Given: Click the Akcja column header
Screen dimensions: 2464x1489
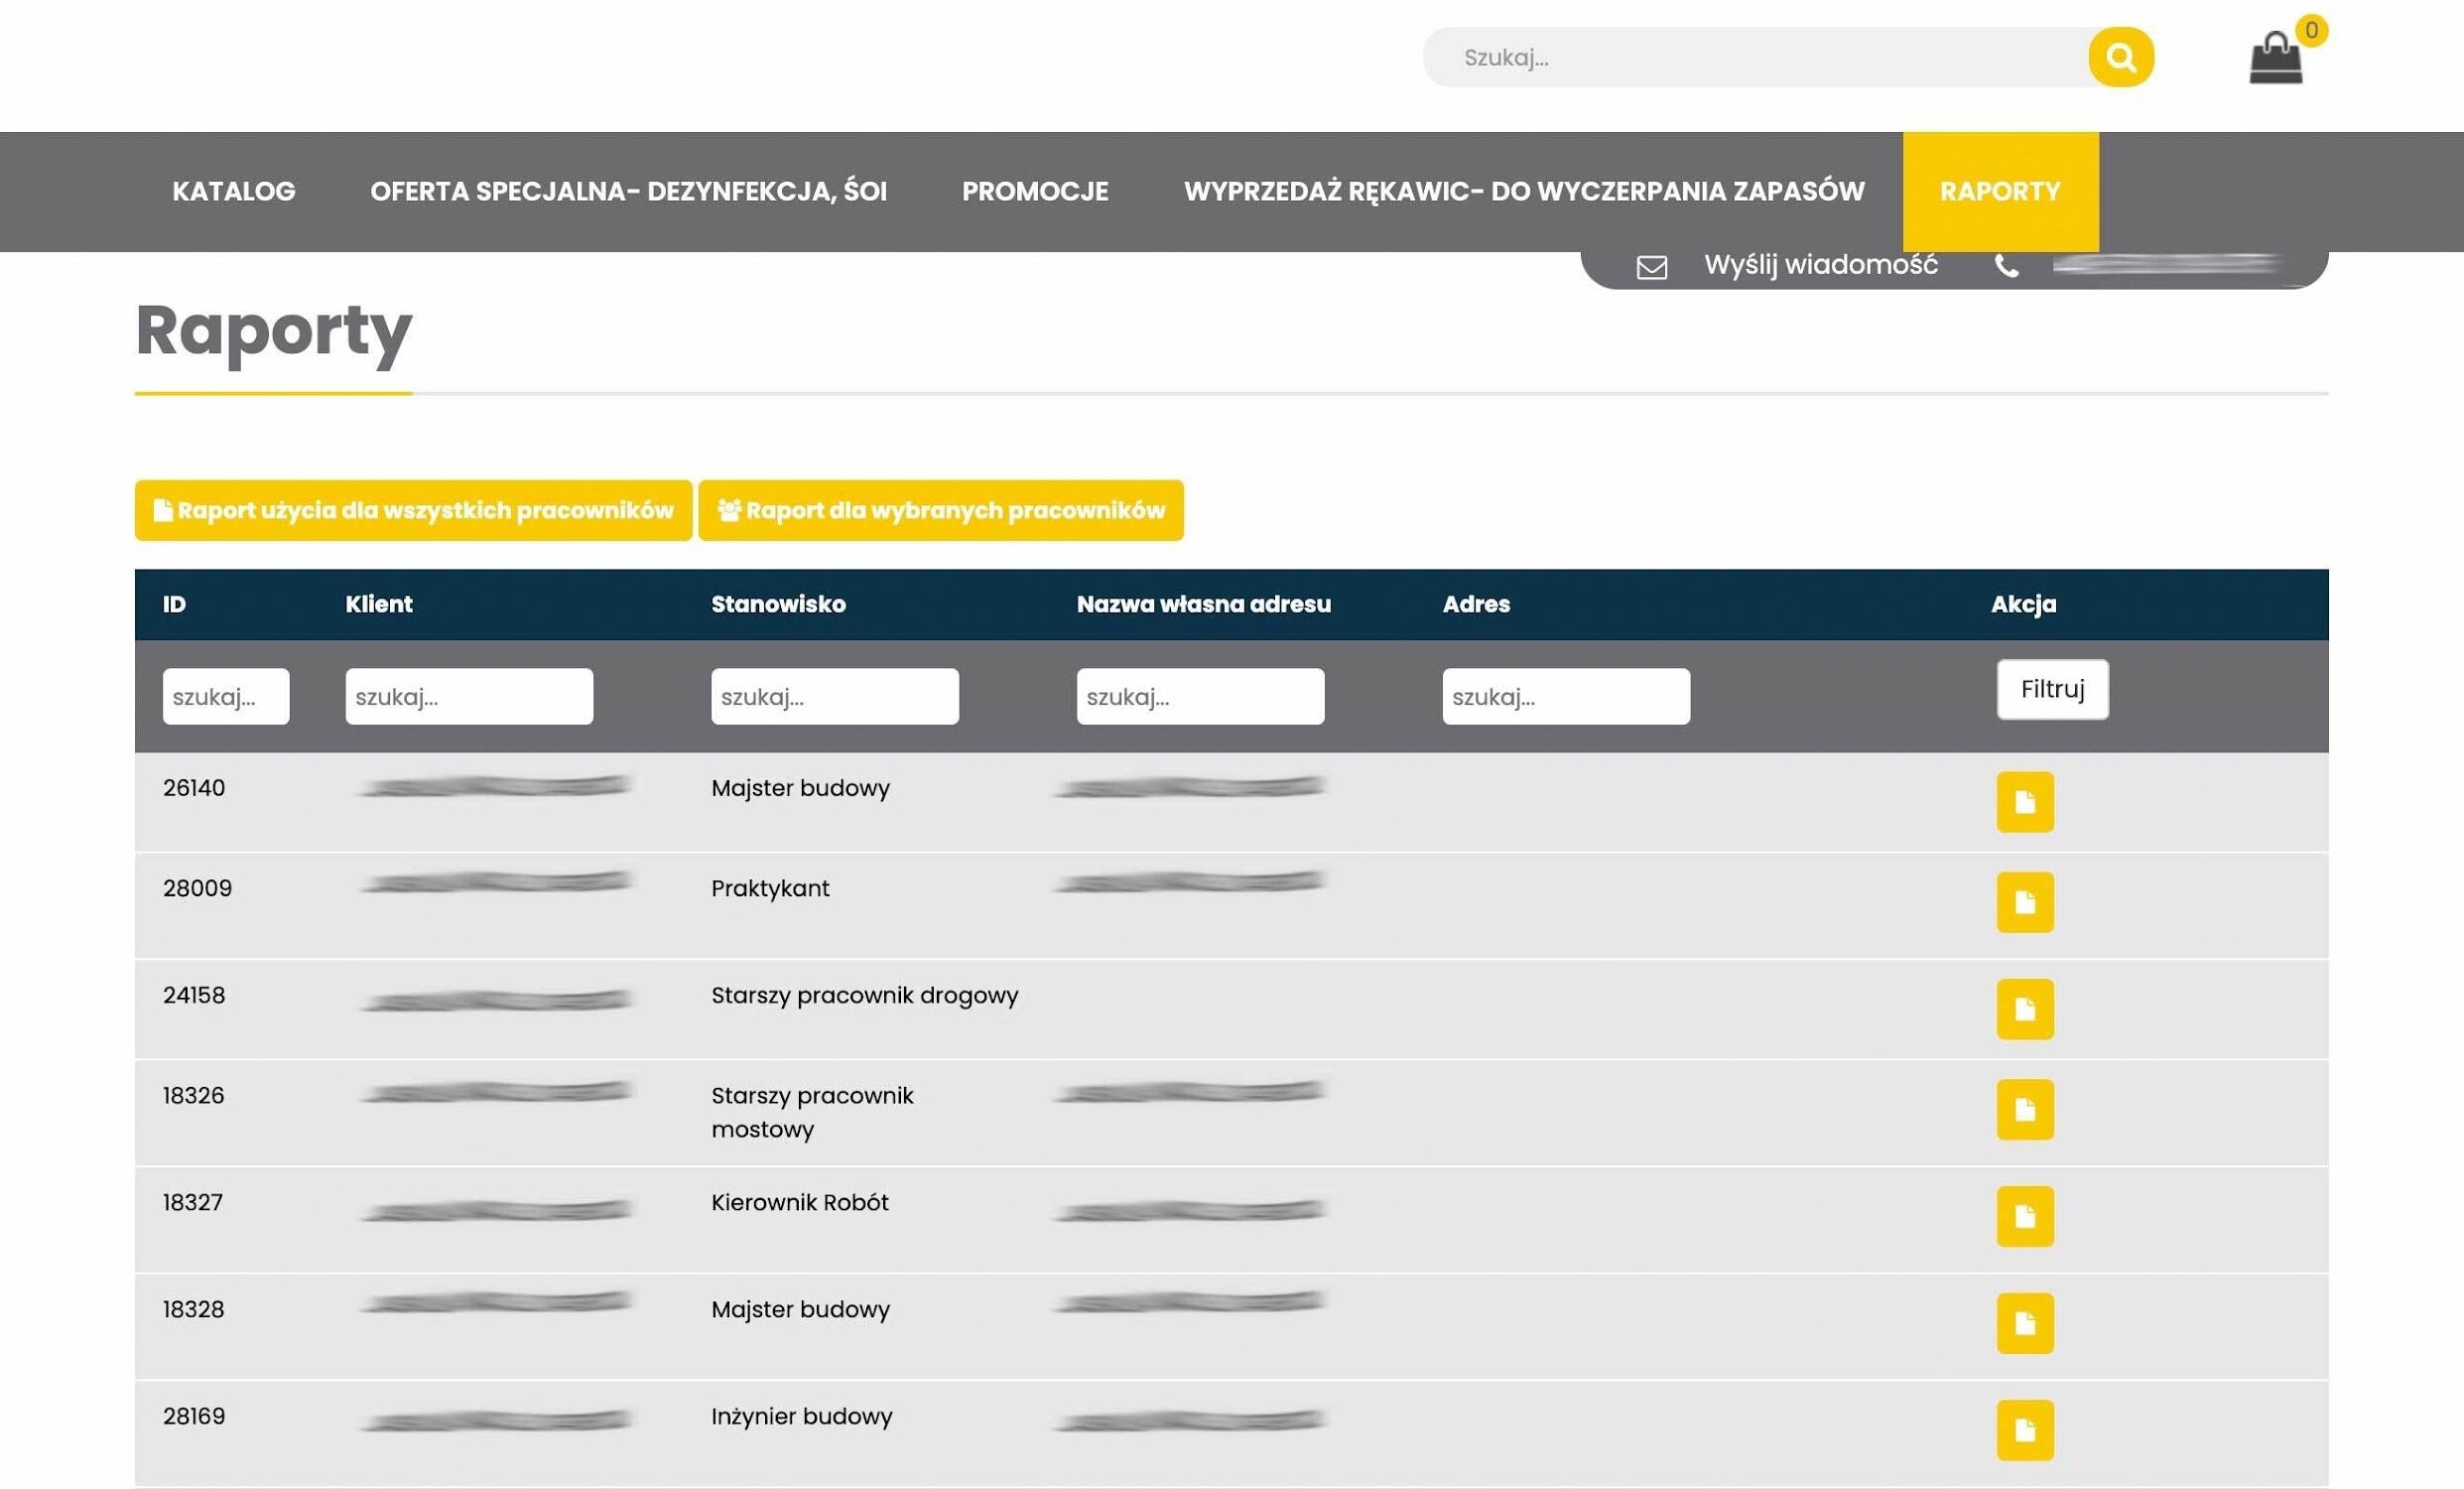Looking at the screenshot, I should coord(2022,603).
